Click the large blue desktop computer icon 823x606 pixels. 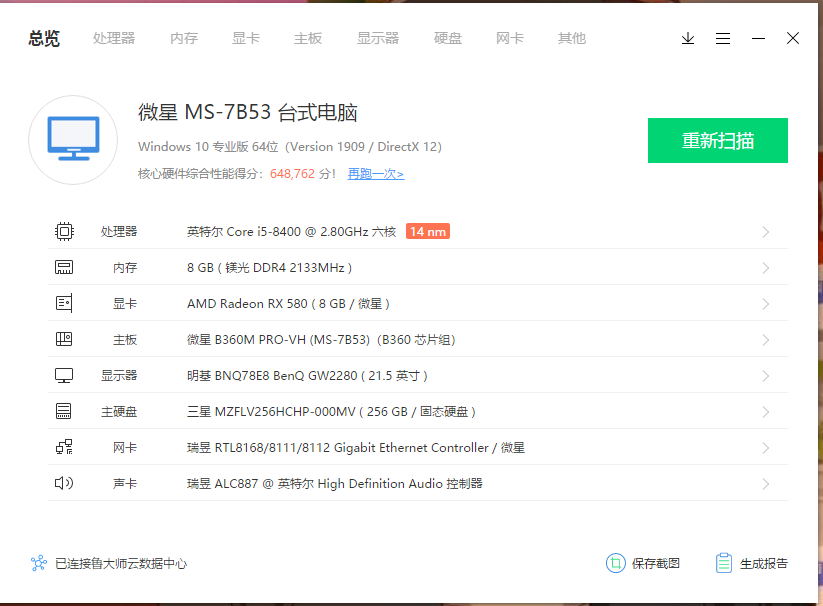73,139
